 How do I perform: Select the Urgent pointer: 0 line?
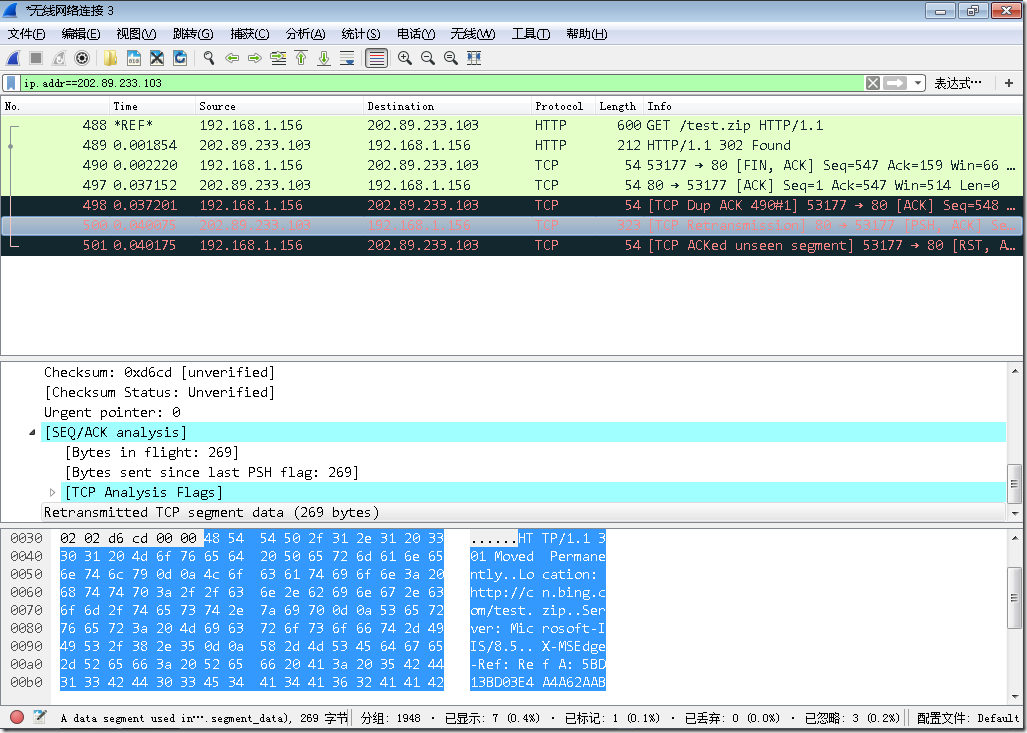[112, 412]
